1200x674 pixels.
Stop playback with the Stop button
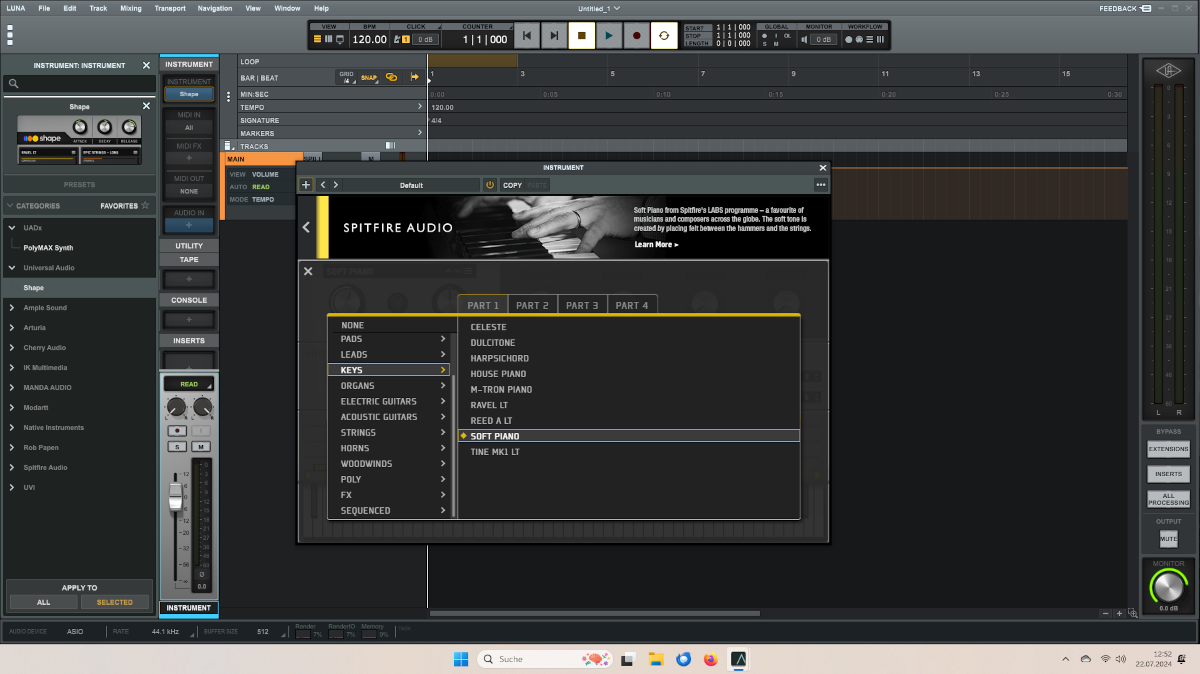pyautogui.click(x=581, y=37)
